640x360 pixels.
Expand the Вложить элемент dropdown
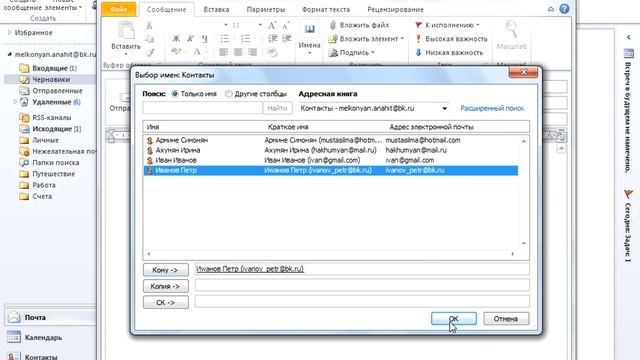402,39
